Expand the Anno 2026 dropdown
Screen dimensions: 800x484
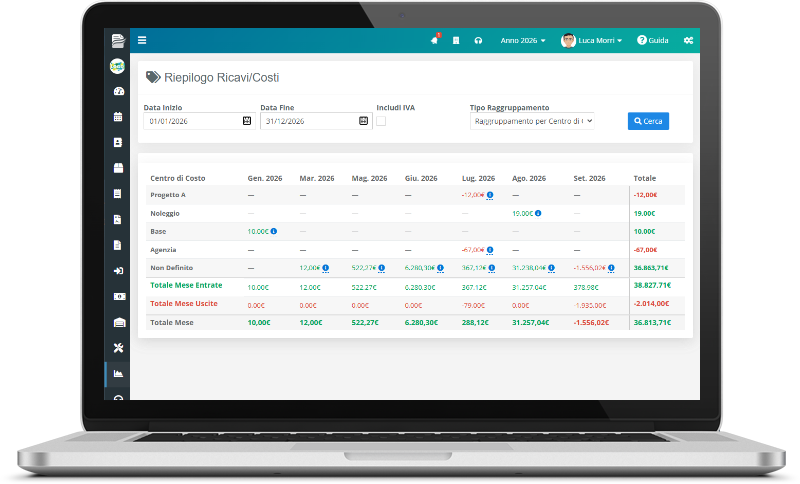pyautogui.click(x=522, y=40)
